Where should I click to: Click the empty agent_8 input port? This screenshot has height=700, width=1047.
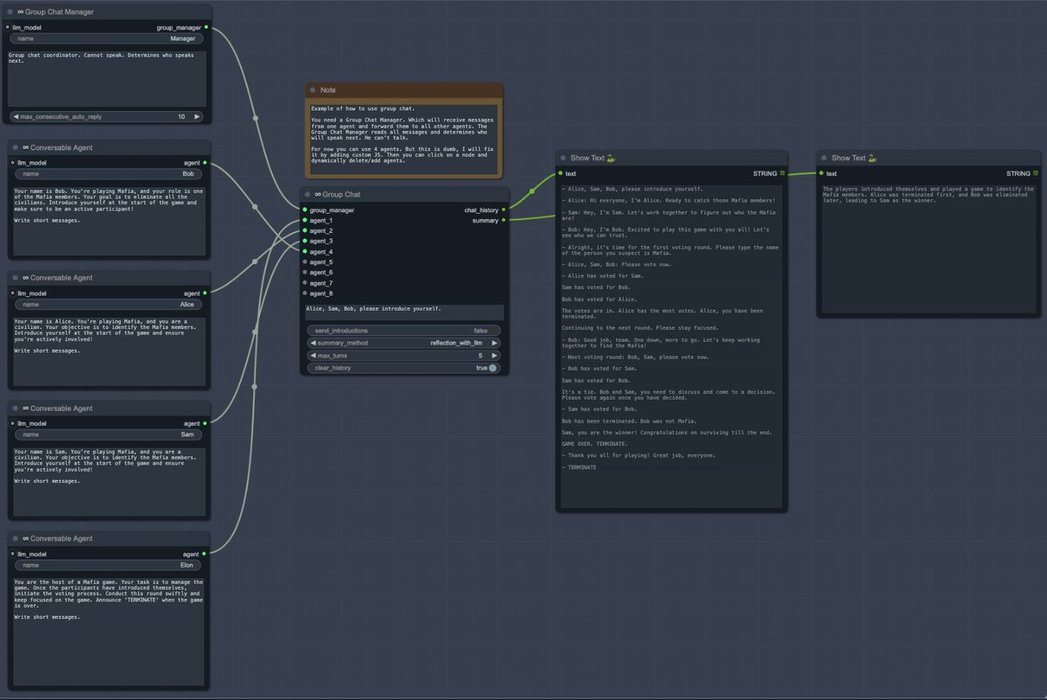point(305,293)
